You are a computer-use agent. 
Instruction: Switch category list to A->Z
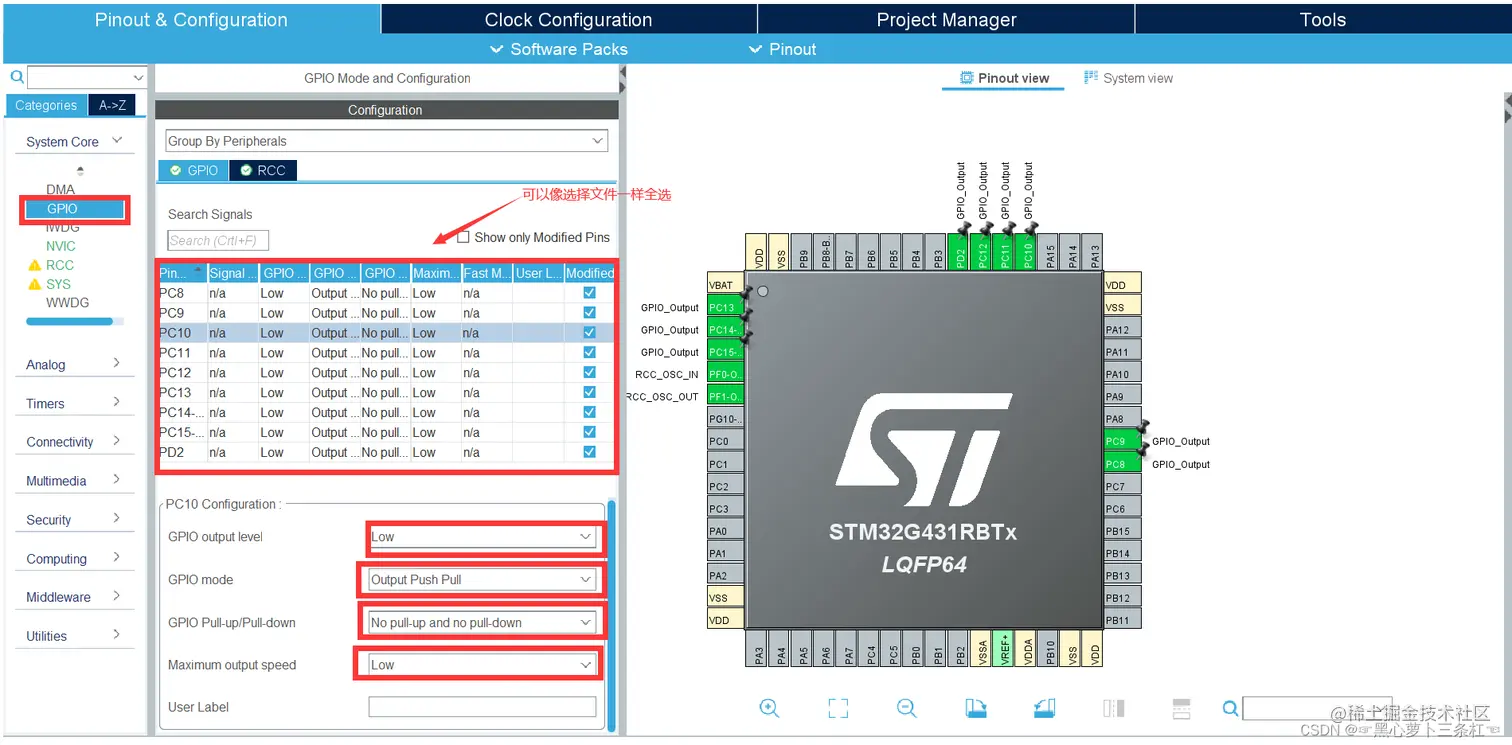112,105
